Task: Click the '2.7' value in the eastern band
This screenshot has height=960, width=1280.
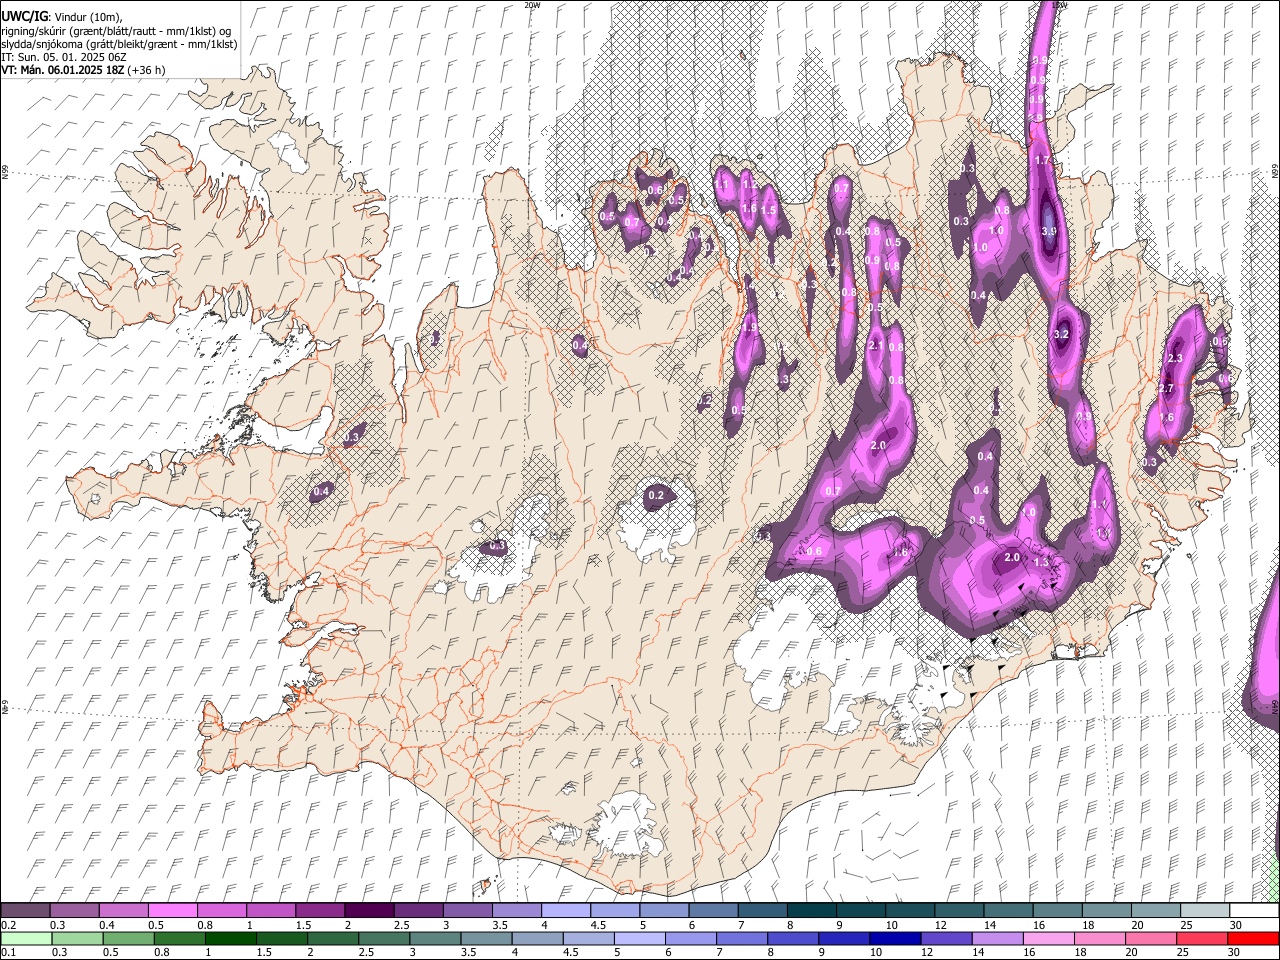Action: pyautogui.click(x=1166, y=388)
